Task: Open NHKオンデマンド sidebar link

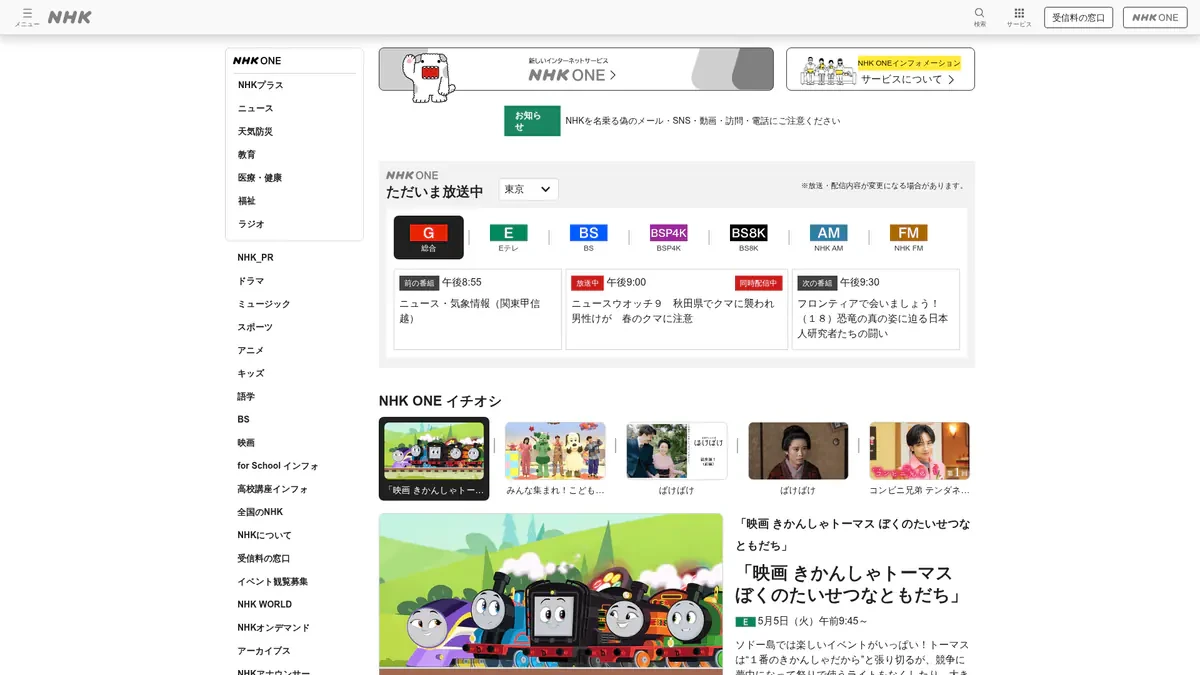Action: [274, 628]
